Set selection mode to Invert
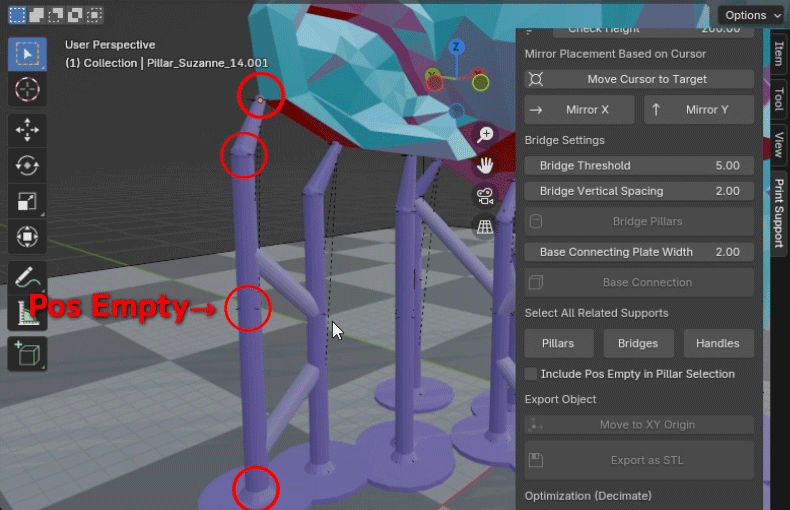790x510 pixels. [75, 15]
